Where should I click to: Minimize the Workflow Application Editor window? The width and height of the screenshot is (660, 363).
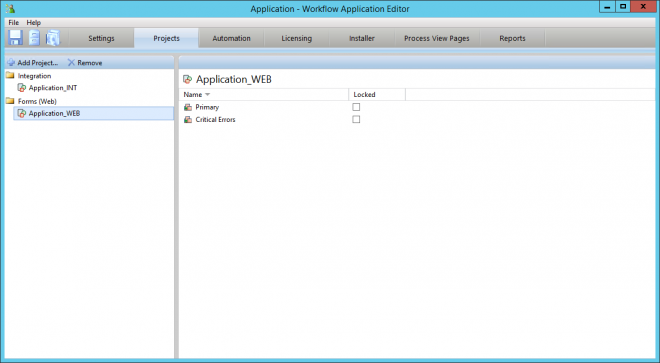(607, 7)
